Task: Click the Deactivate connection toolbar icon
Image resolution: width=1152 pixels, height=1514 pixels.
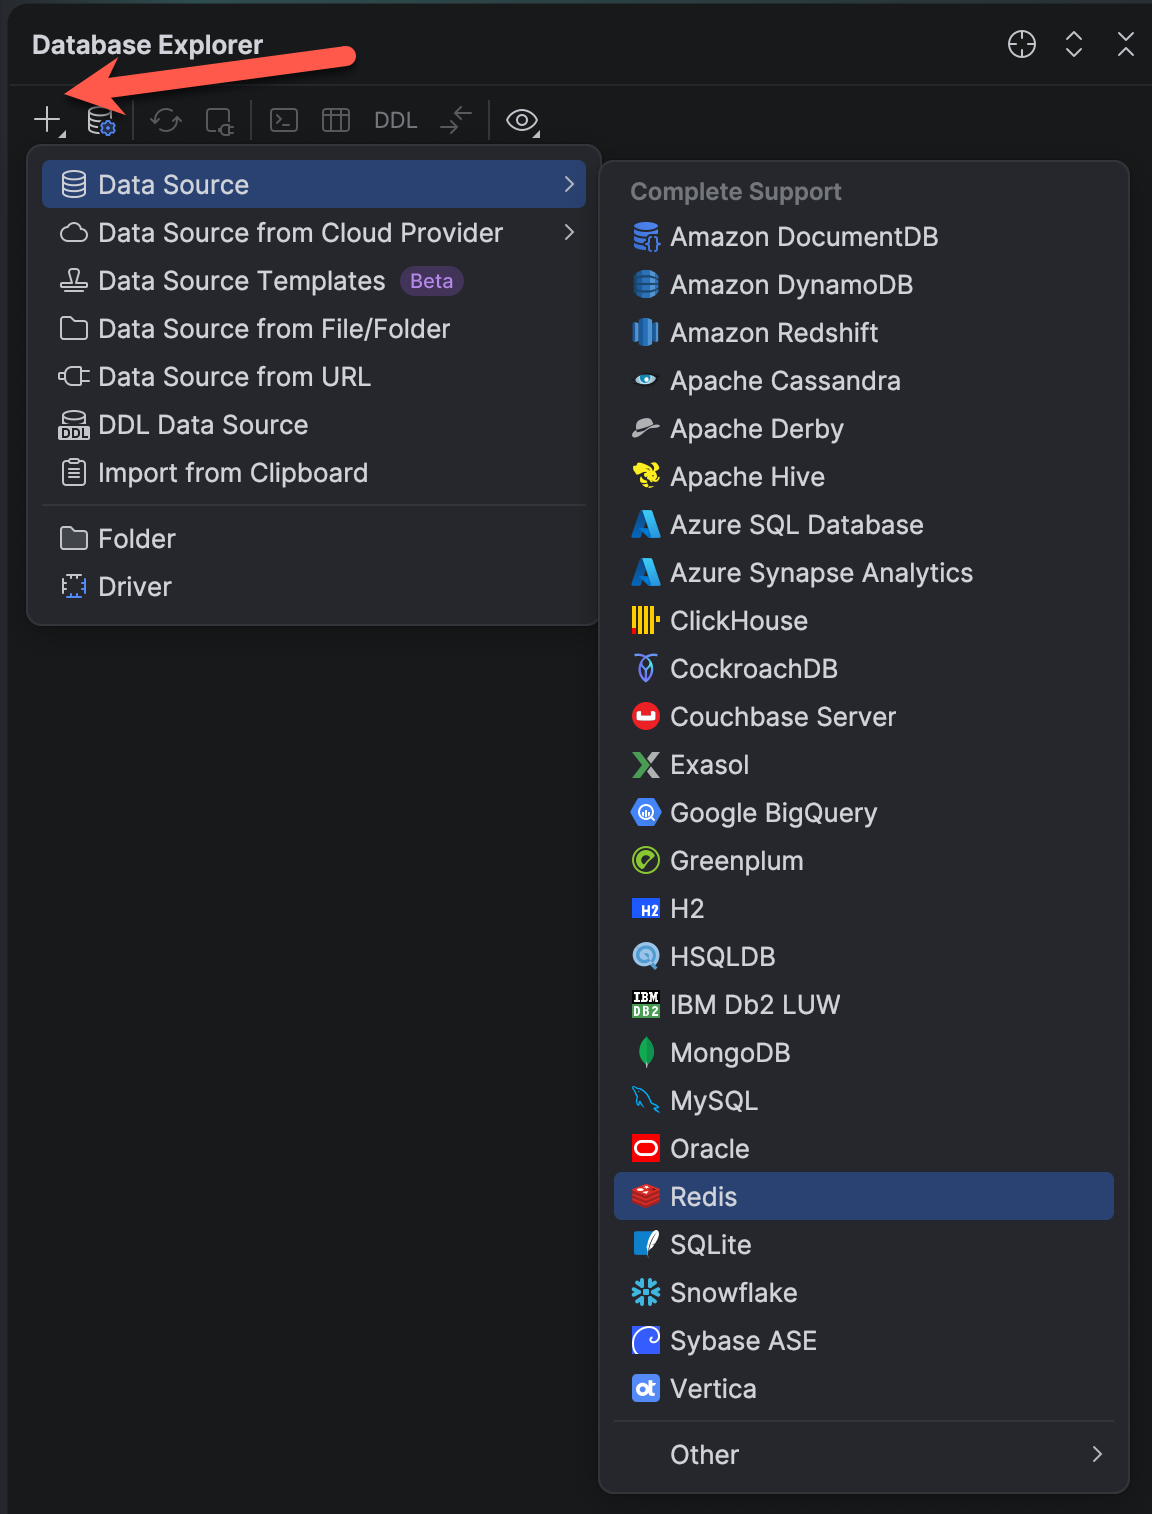Action: (219, 121)
